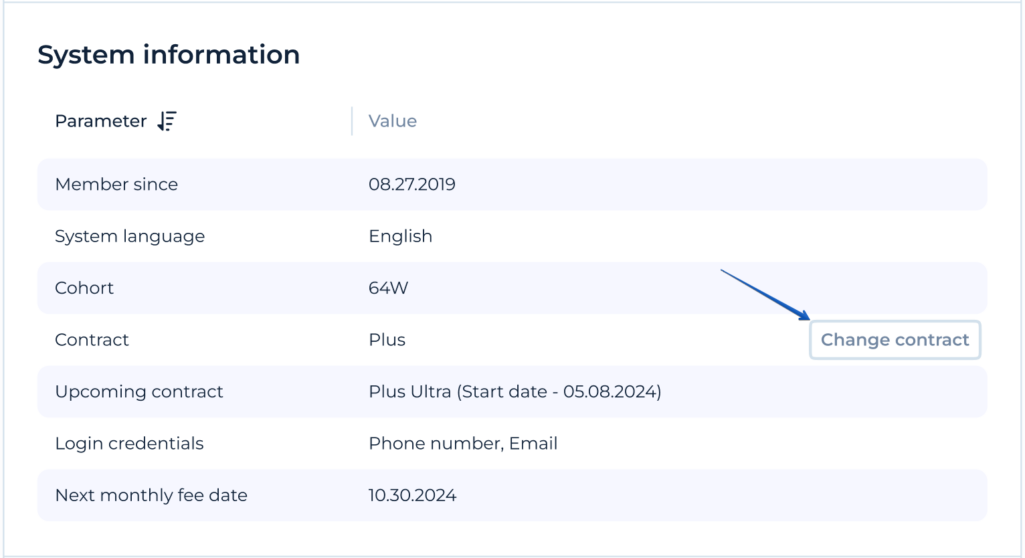
Task: Click the divider between Parameter and Value headers
Action: click(x=352, y=121)
